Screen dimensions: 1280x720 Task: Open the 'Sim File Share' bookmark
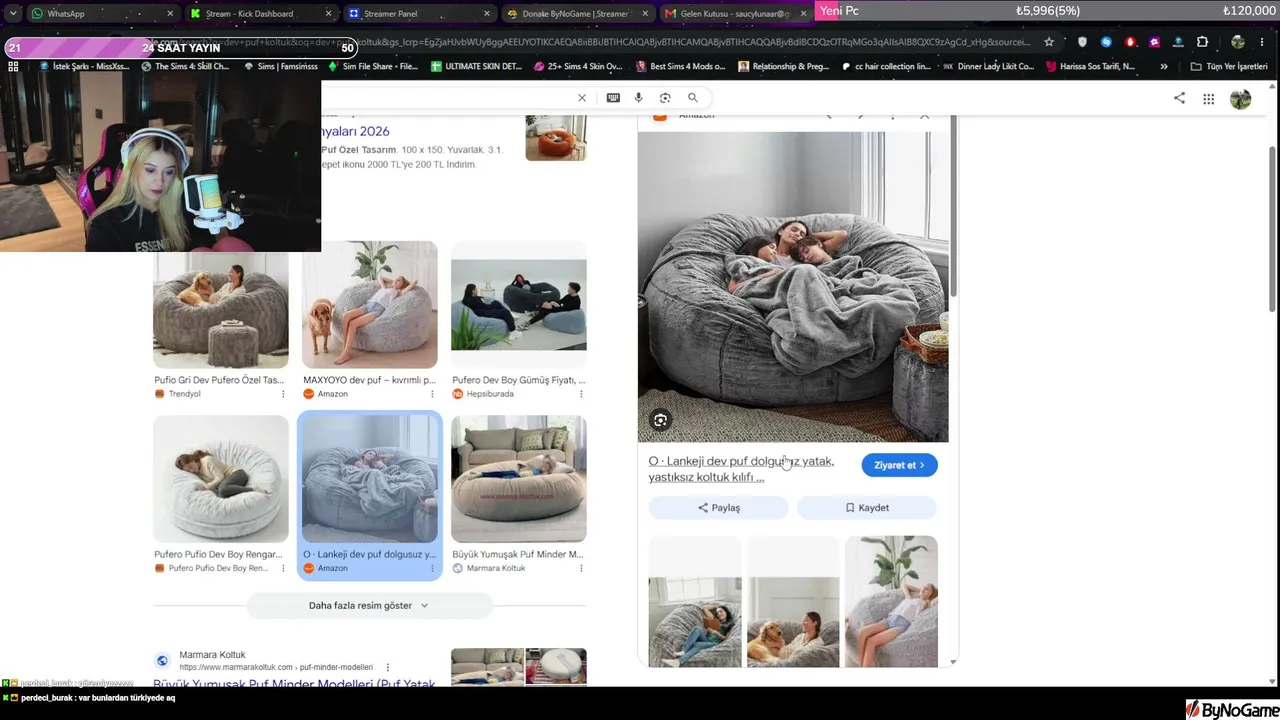pyautogui.click(x=374, y=66)
